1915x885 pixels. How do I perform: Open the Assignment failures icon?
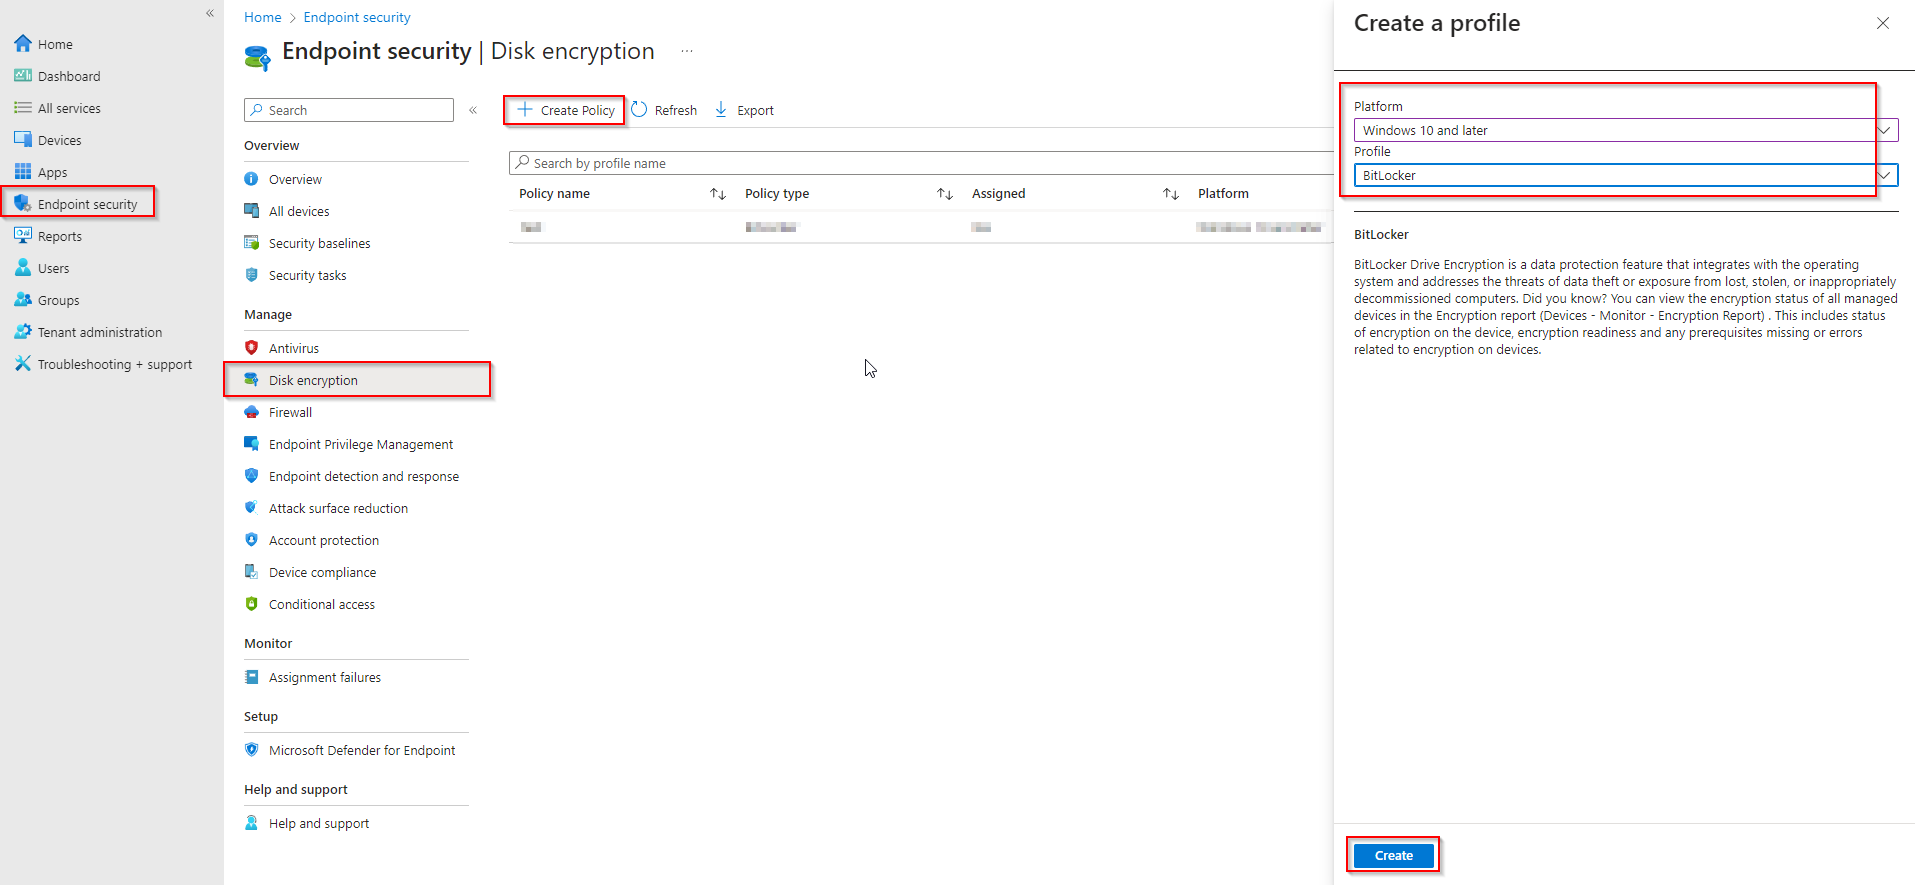(252, 677)
